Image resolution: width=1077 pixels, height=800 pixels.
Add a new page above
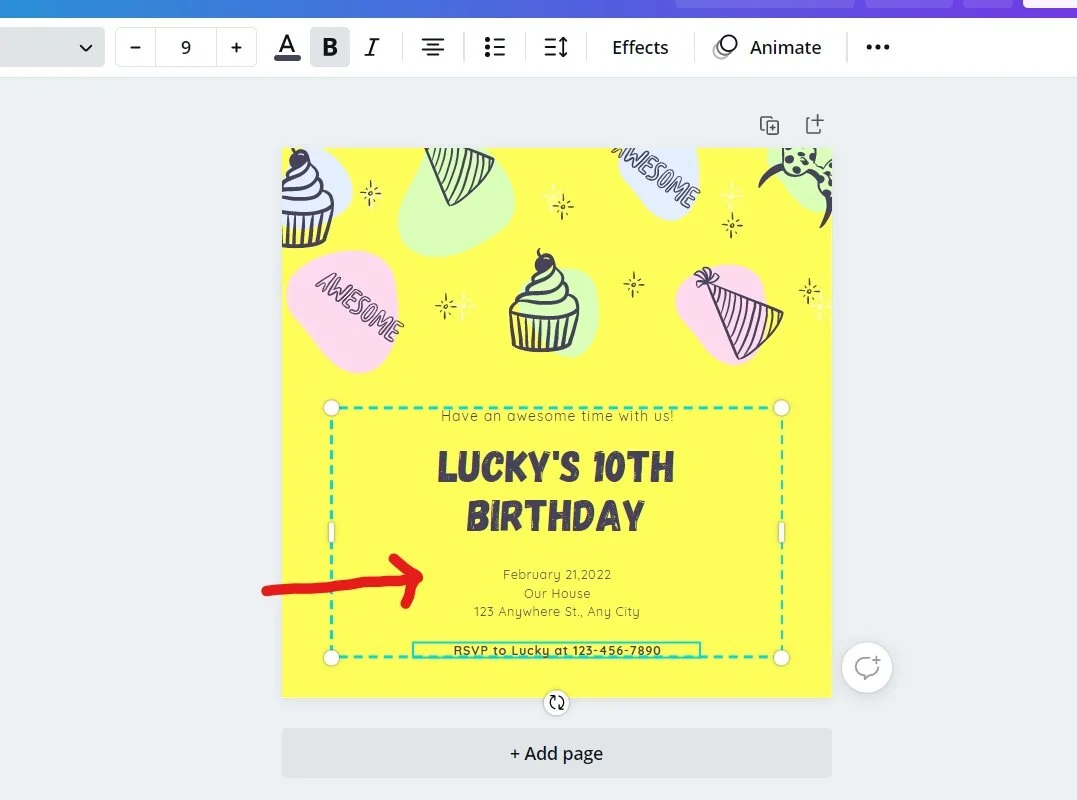tap(813, 124)
